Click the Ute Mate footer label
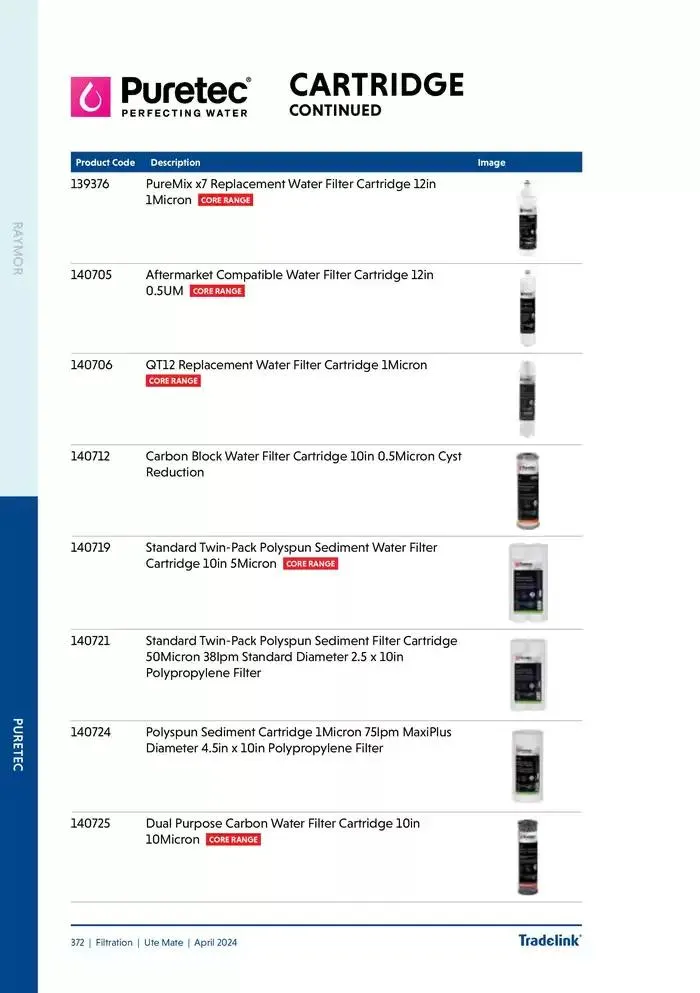Image resolution: width=700 pixels, height=993 pixels. point(163,942)
